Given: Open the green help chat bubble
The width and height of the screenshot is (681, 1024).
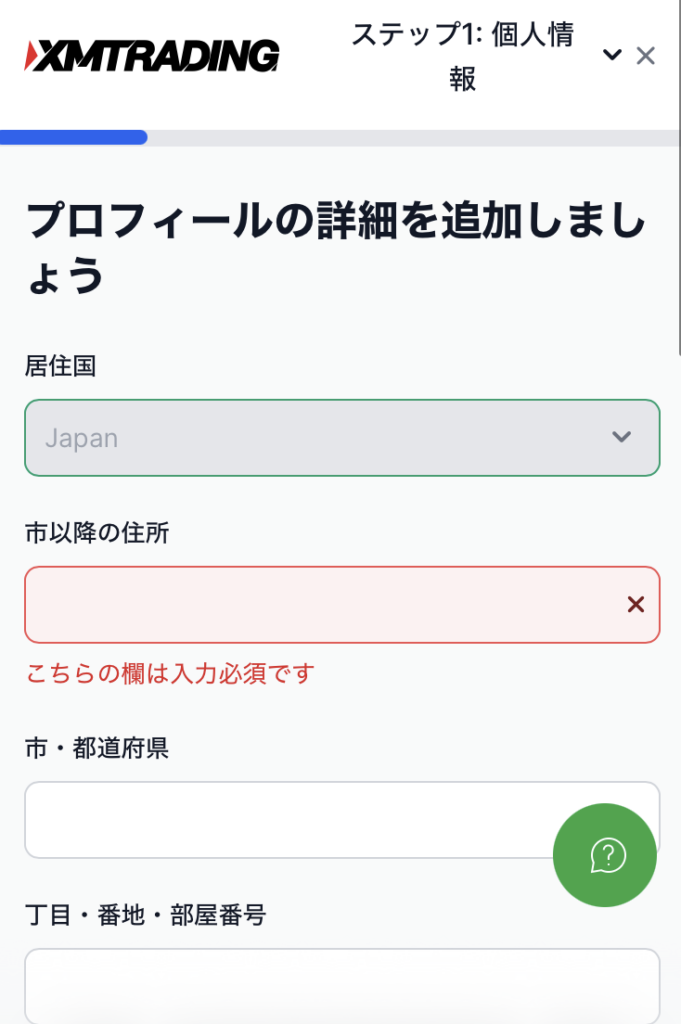Looking at the screenshot, I should tap(605, 855).
